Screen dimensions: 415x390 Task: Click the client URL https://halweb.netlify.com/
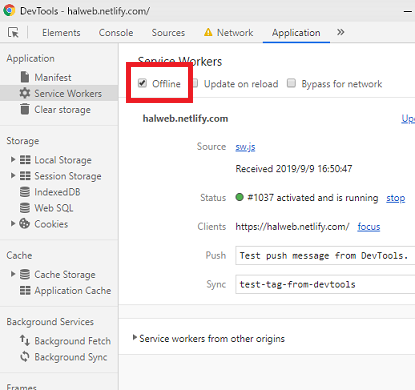point(292,227)
